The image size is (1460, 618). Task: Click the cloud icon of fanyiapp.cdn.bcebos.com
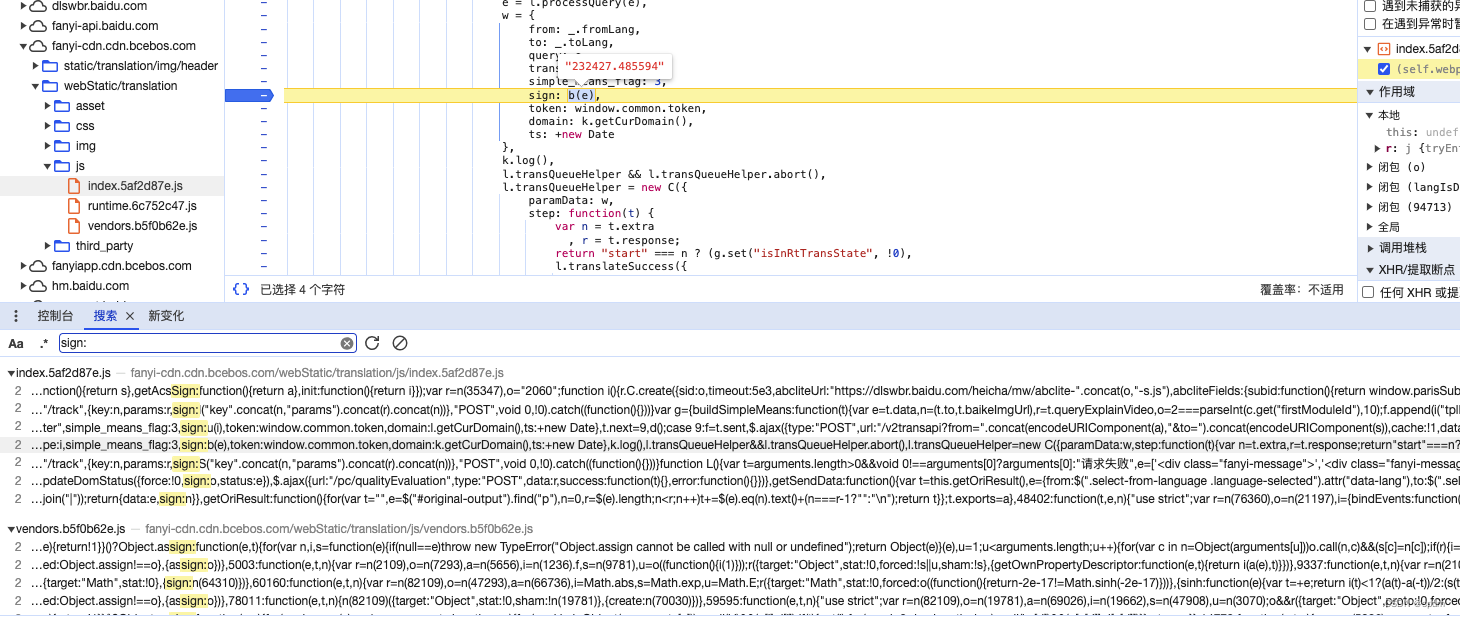coord(38,266)
